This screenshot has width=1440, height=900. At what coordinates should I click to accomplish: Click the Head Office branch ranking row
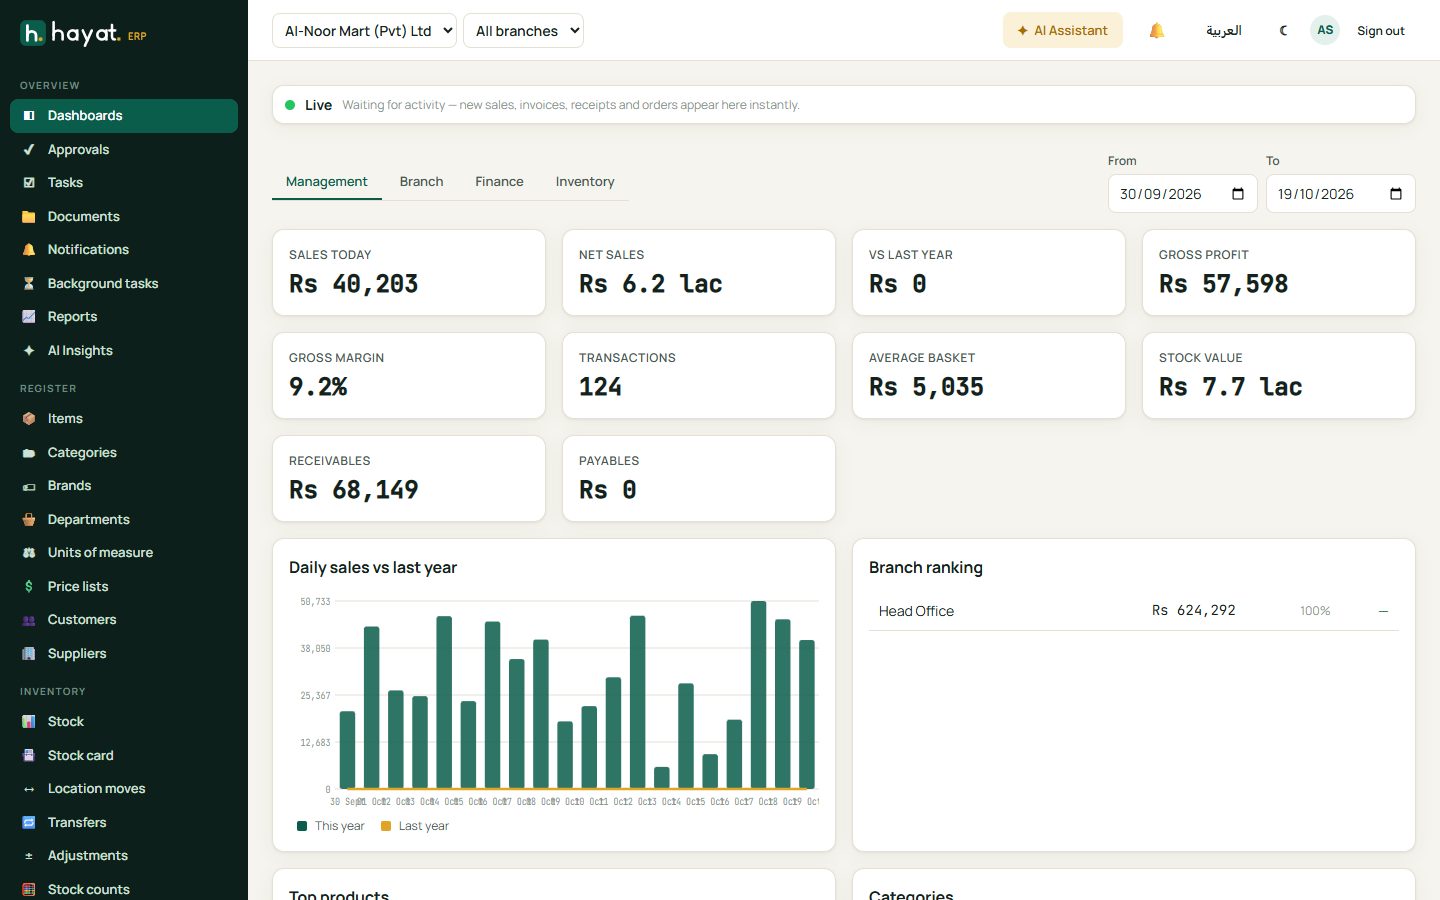click(x=1134, y=611)
